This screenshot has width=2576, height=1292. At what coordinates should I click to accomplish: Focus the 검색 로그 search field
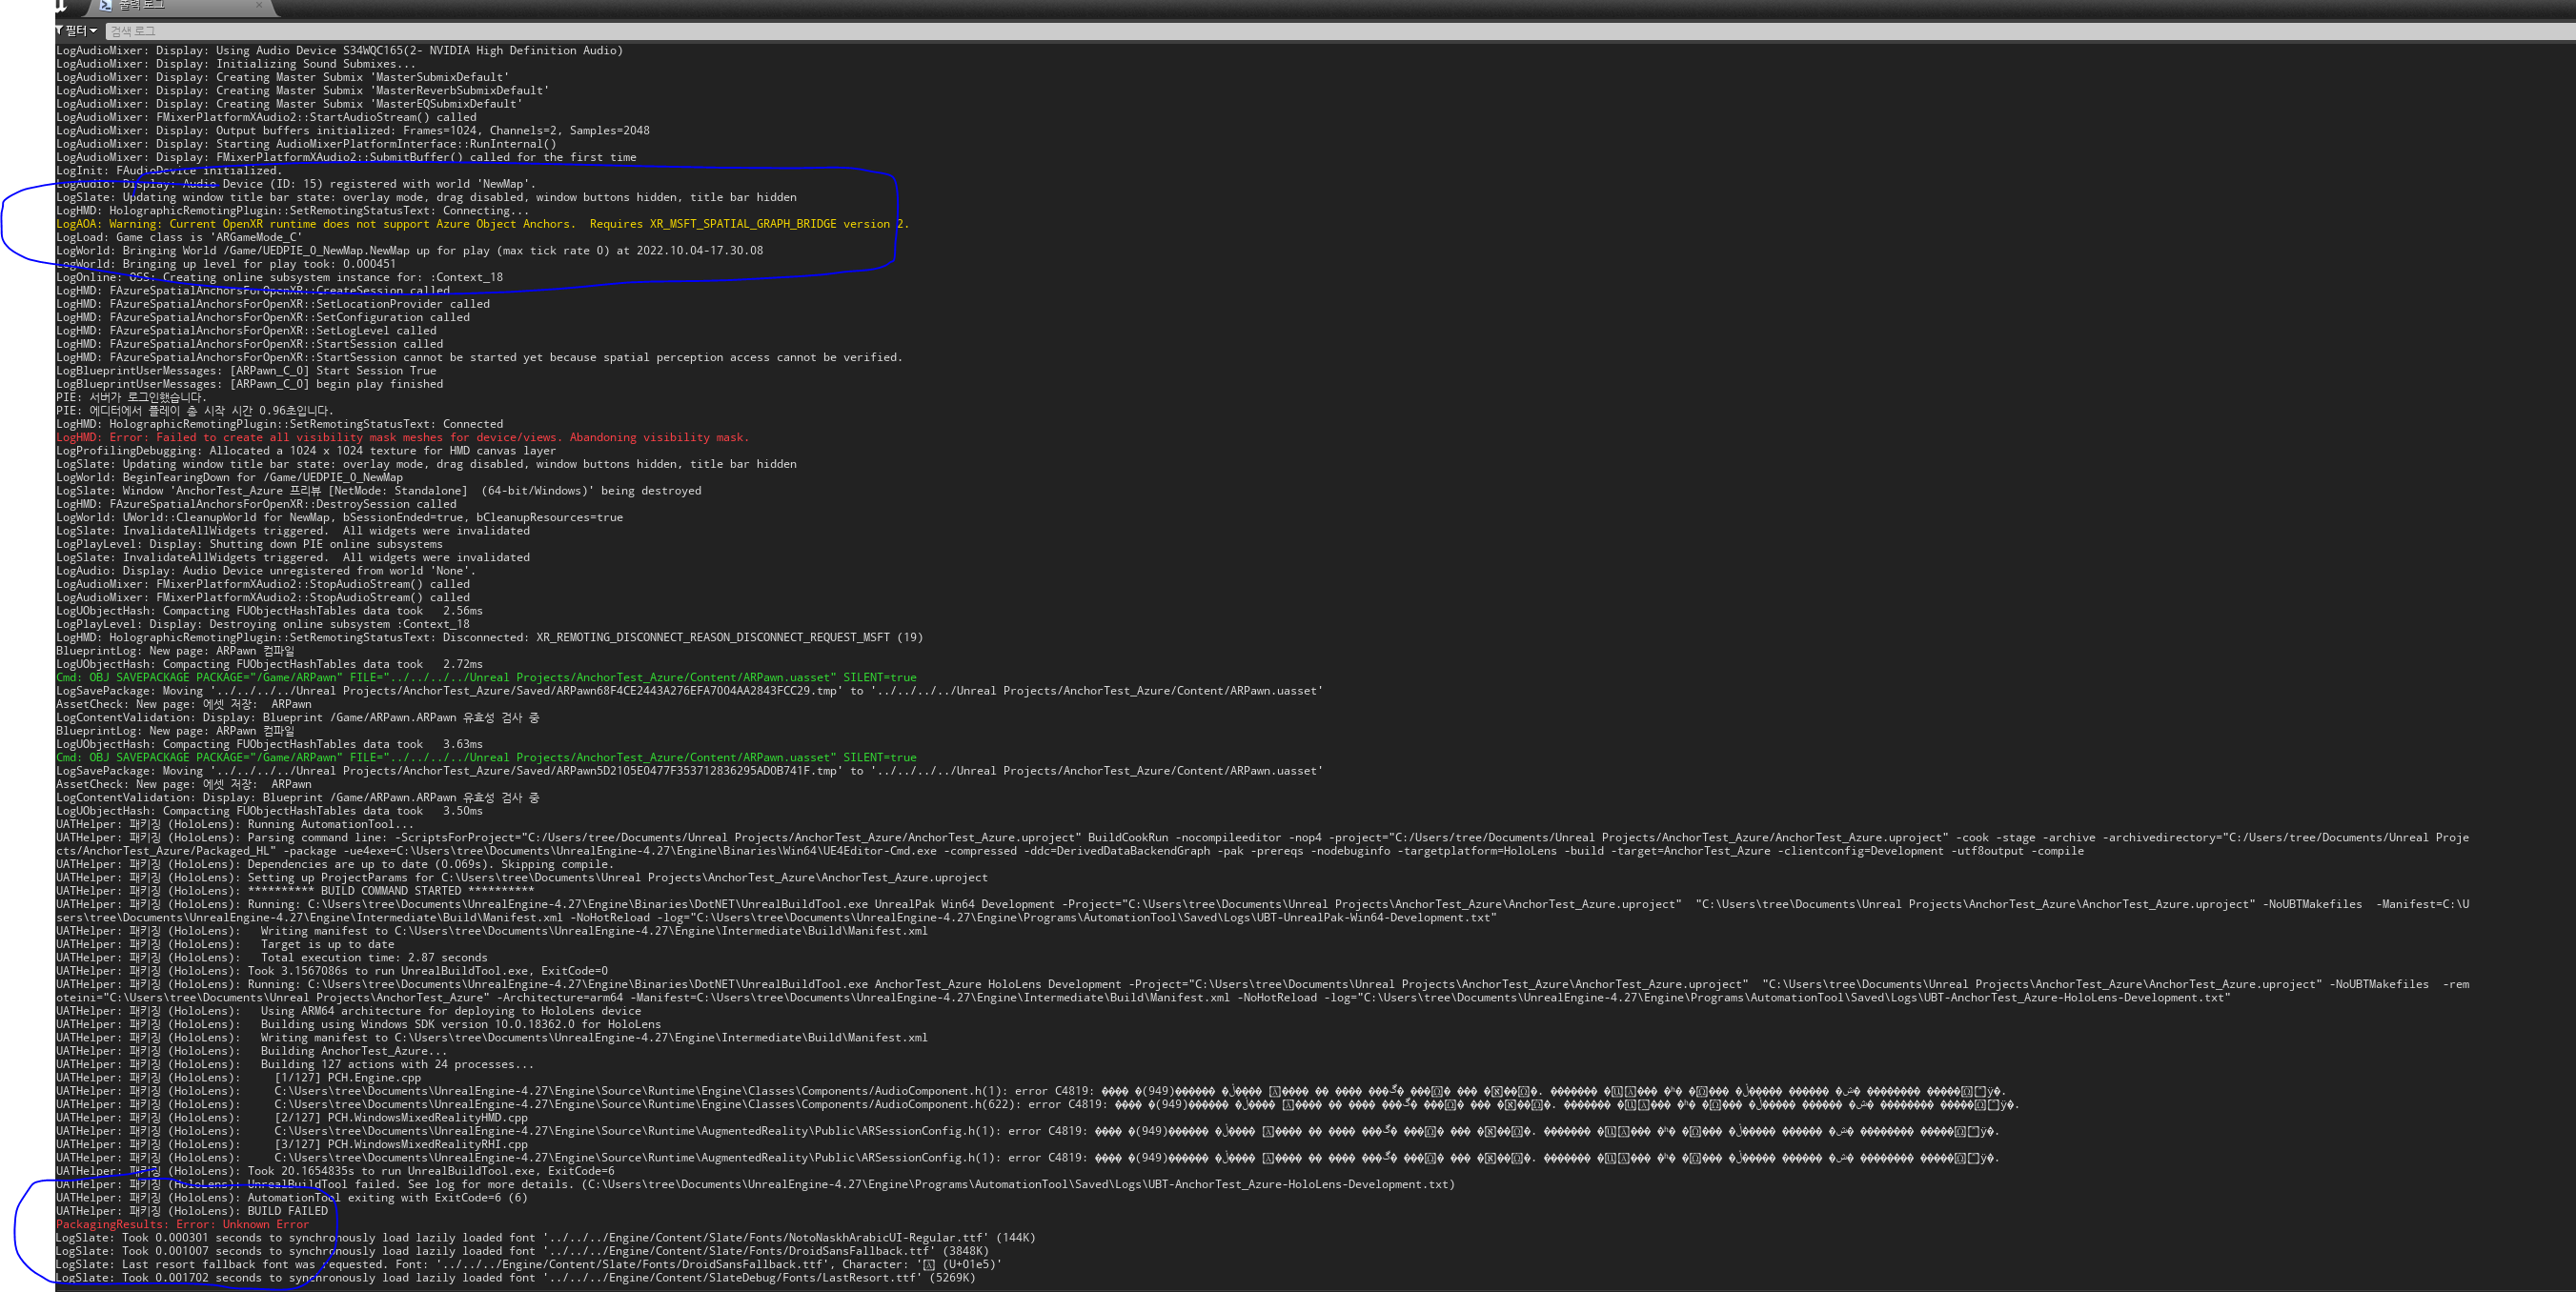[1340, 31]
